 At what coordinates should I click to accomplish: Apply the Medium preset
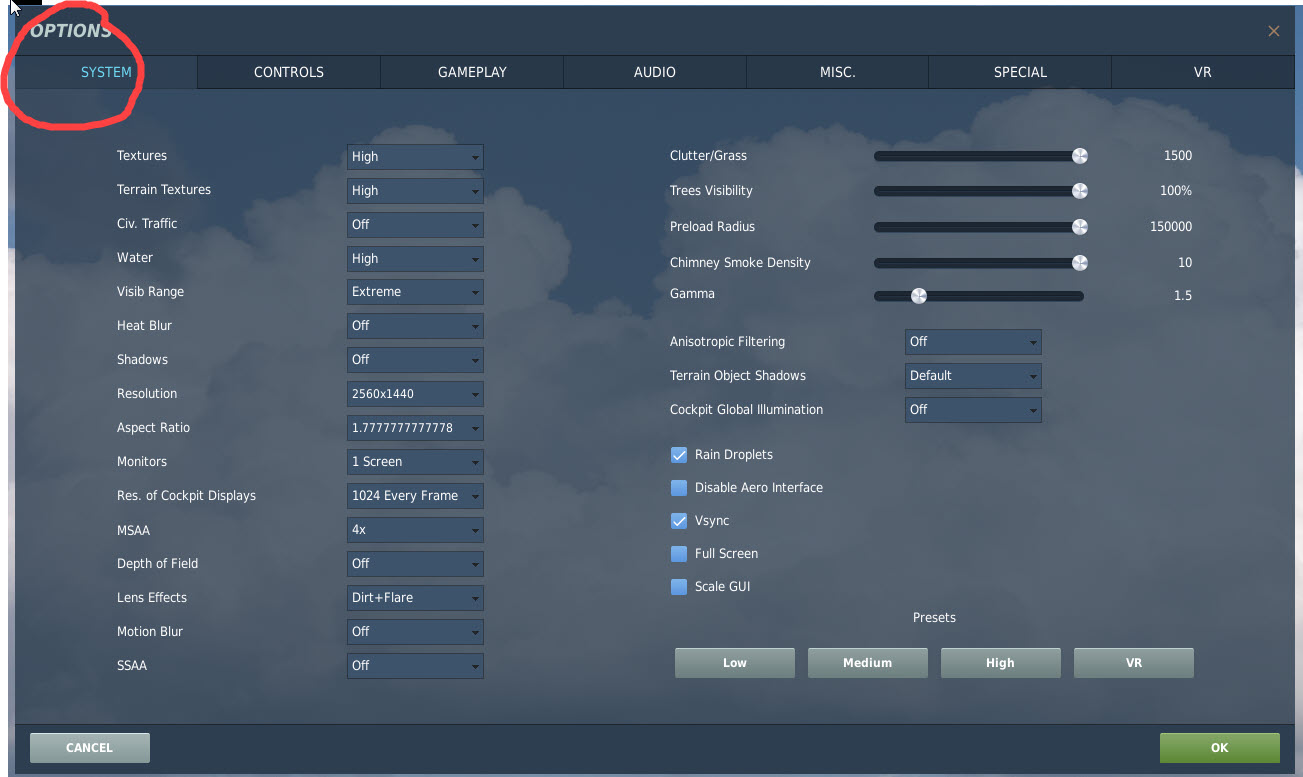(x=868, y=663)
